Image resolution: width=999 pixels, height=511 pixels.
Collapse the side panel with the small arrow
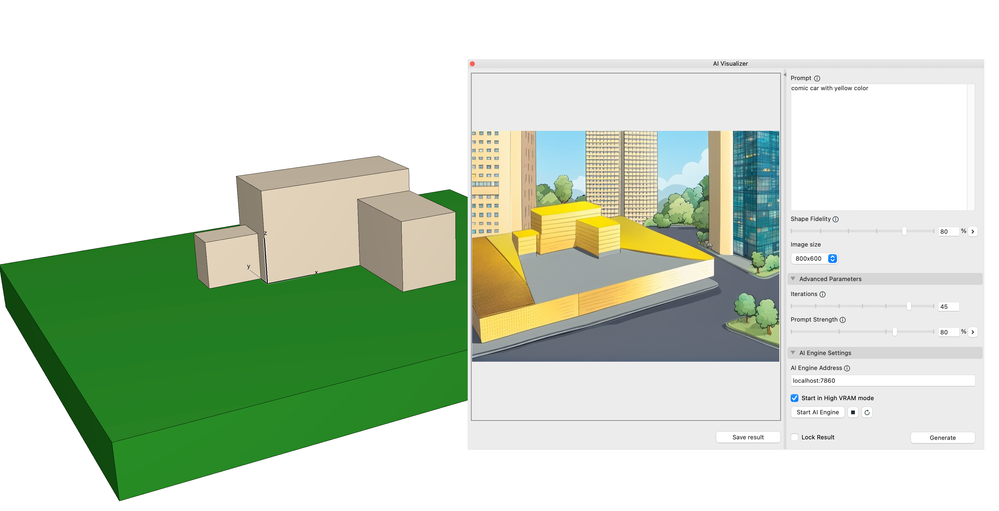coord(785,75)
